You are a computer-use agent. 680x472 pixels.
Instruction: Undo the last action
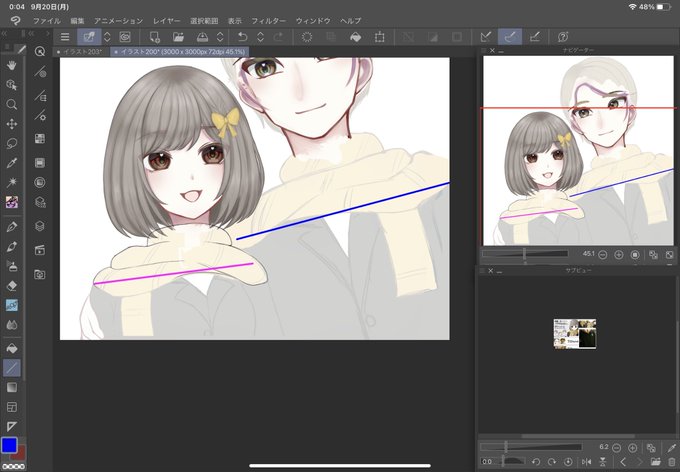coord(242,37)
